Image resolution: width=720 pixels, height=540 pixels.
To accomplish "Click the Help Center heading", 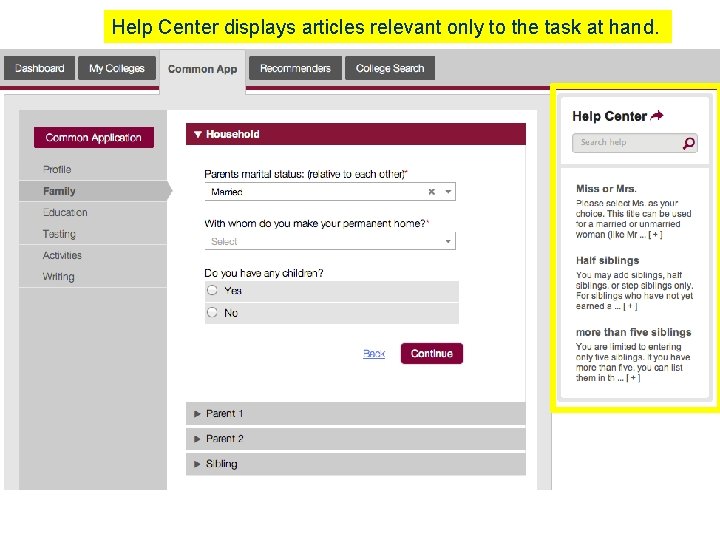I will pos(609,116).
